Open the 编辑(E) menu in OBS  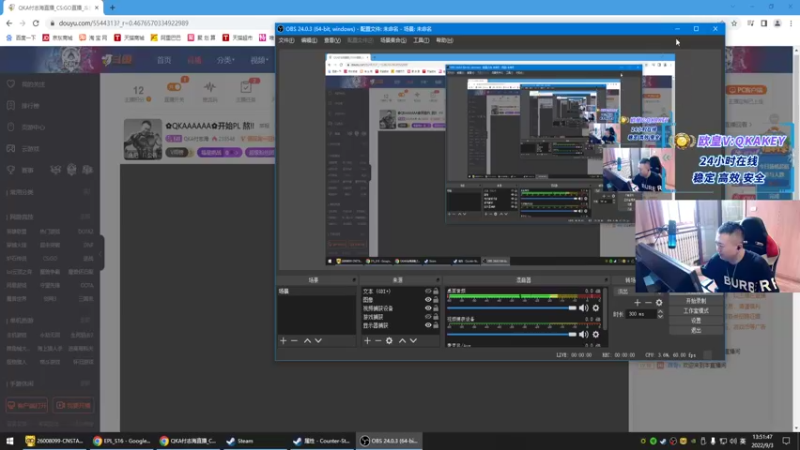pos(309,40)
